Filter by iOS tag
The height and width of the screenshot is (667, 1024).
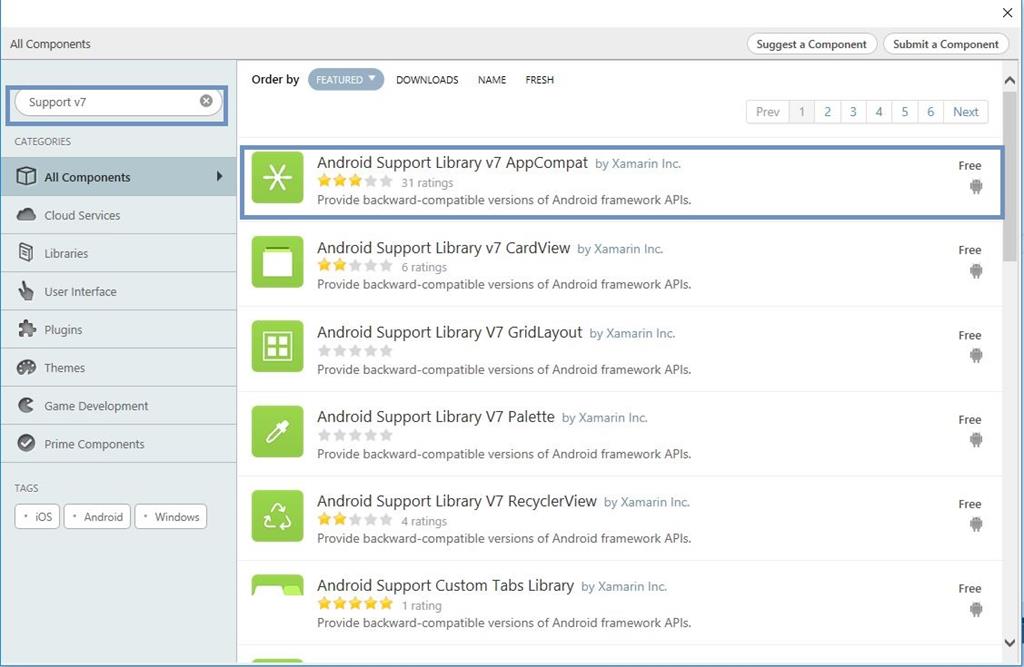(37, 516)
